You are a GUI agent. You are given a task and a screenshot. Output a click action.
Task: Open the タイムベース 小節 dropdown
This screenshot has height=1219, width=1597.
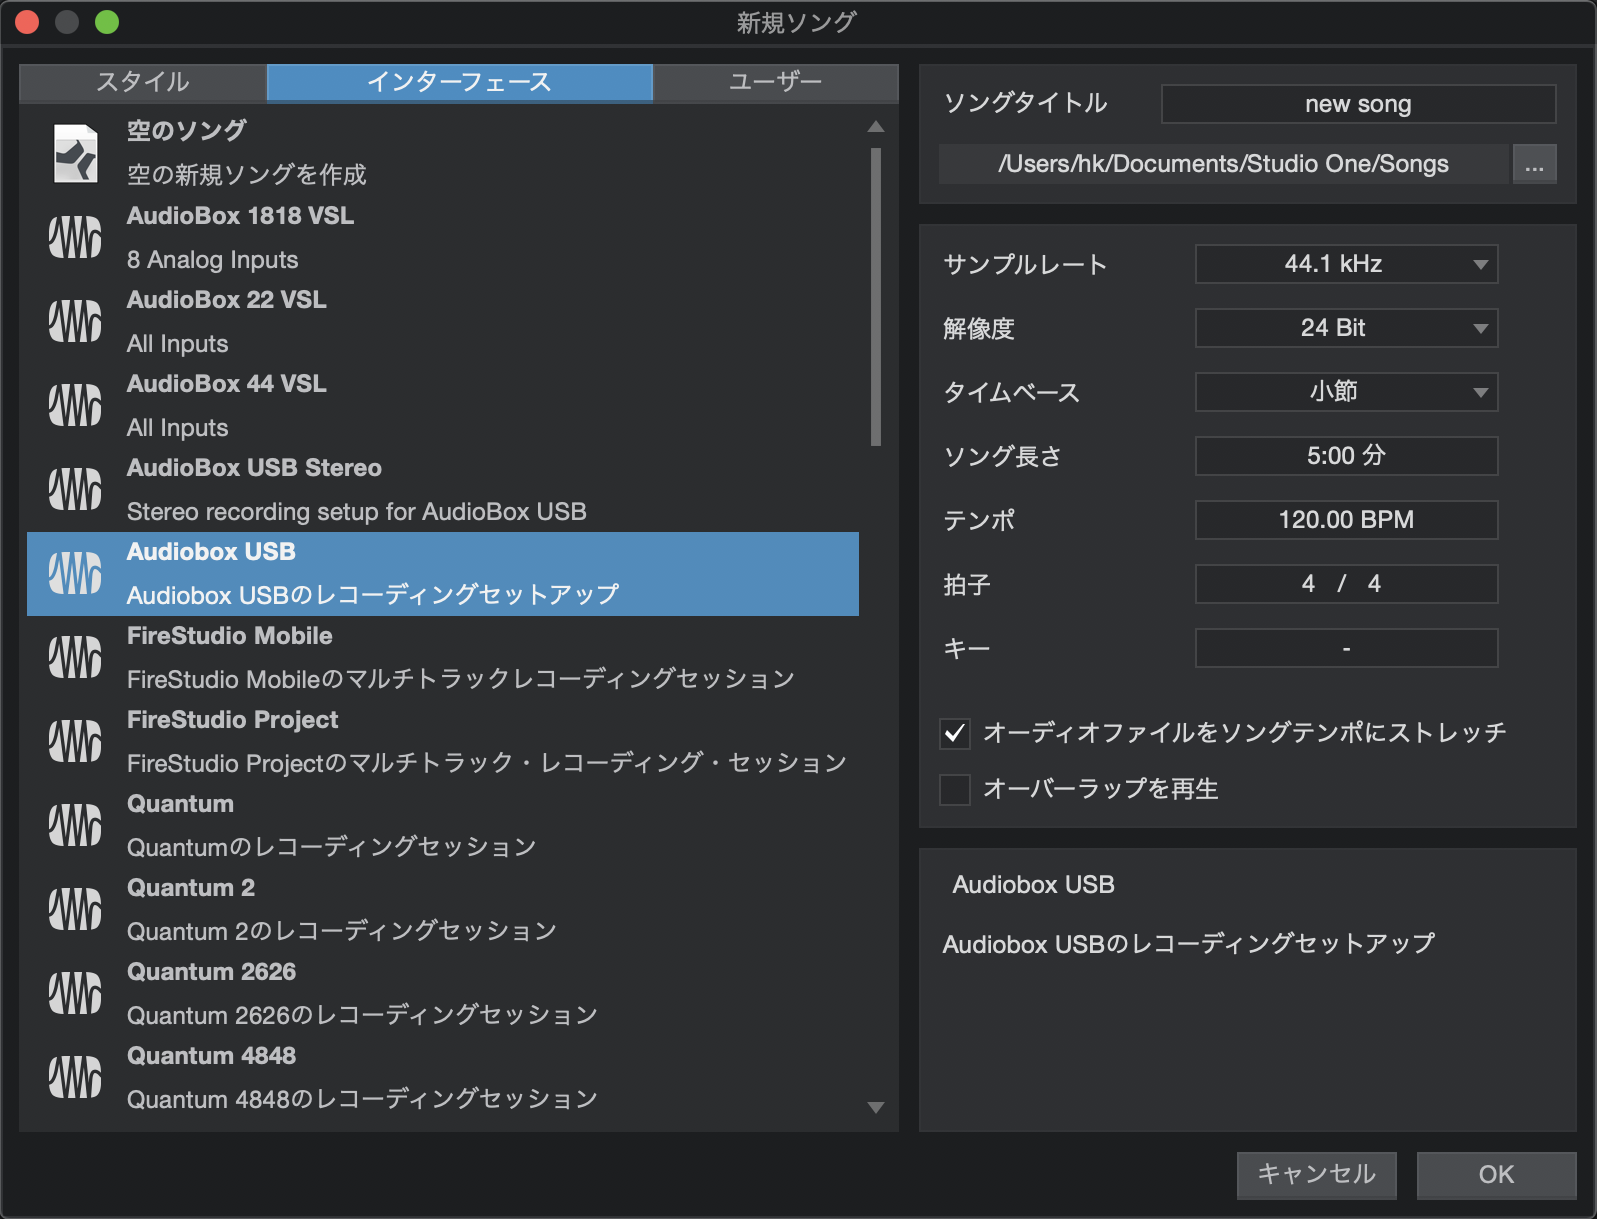(x=1346, y=392)
